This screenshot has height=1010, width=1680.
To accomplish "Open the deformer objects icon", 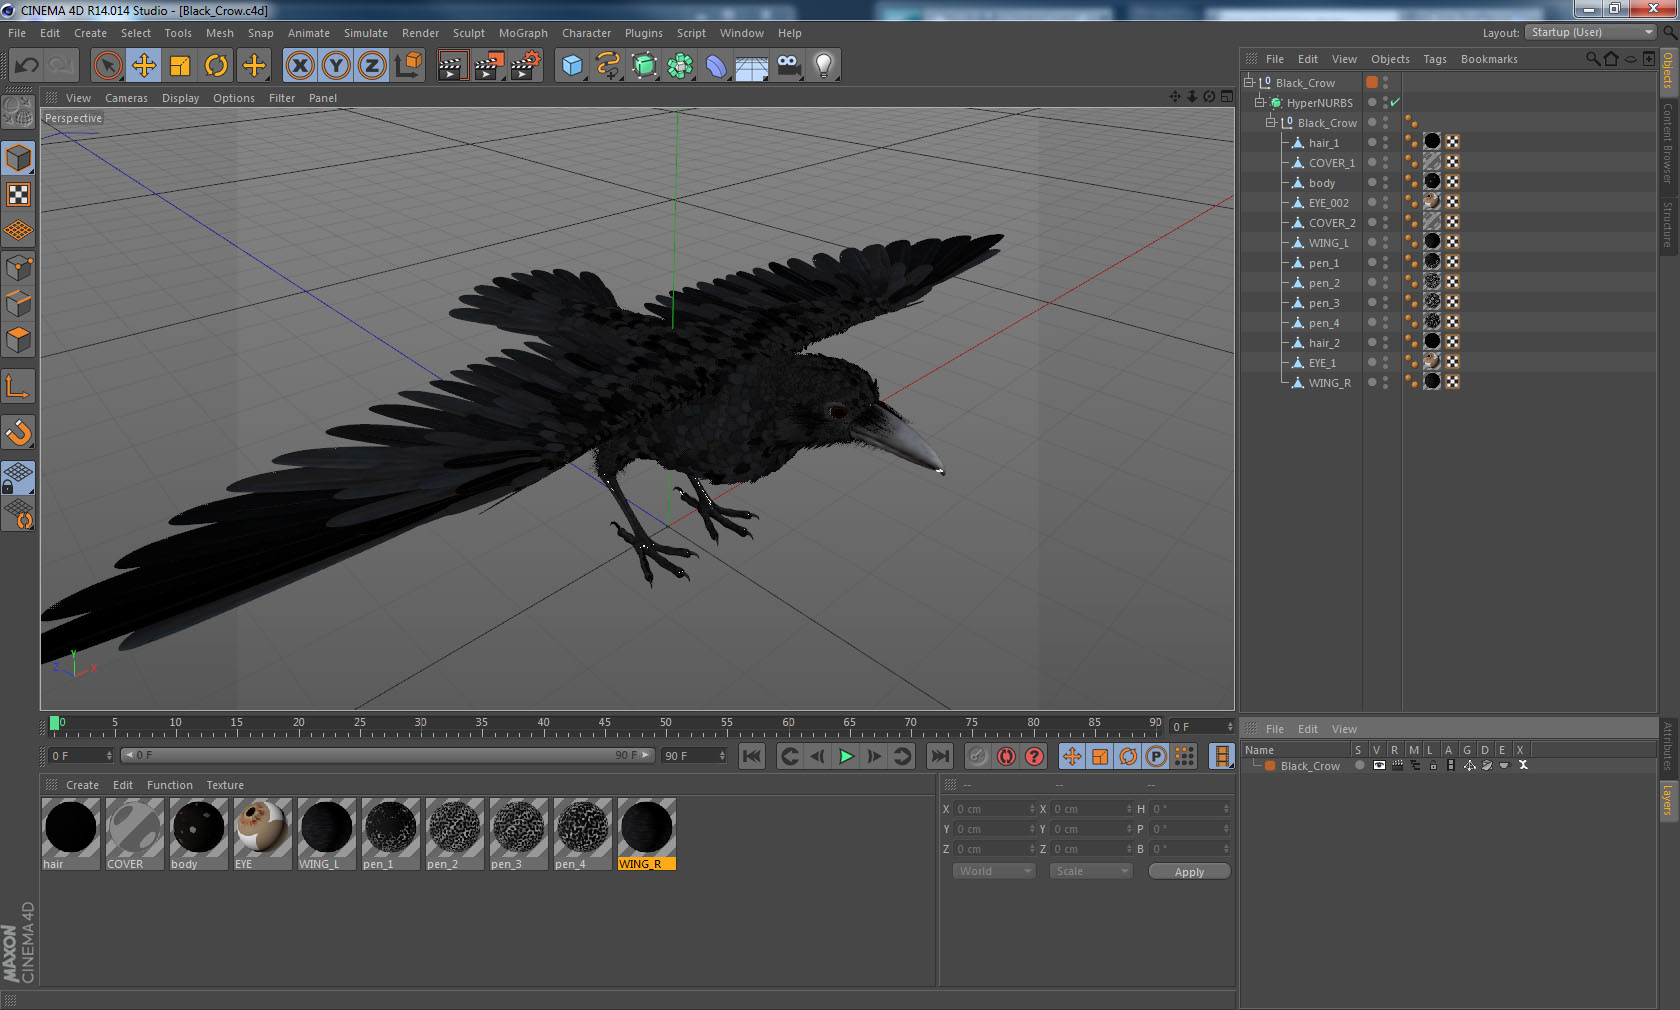I will pos(717,66).
